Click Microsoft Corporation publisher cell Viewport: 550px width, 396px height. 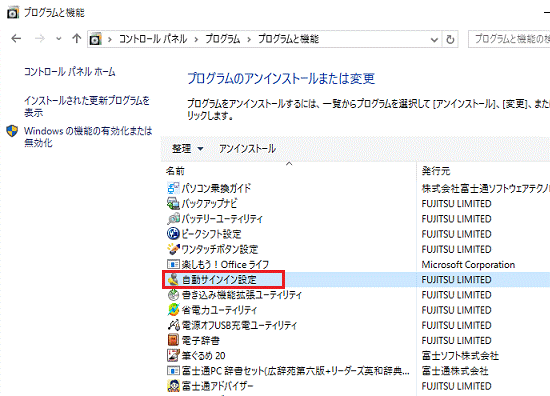[x=468, y=264]
